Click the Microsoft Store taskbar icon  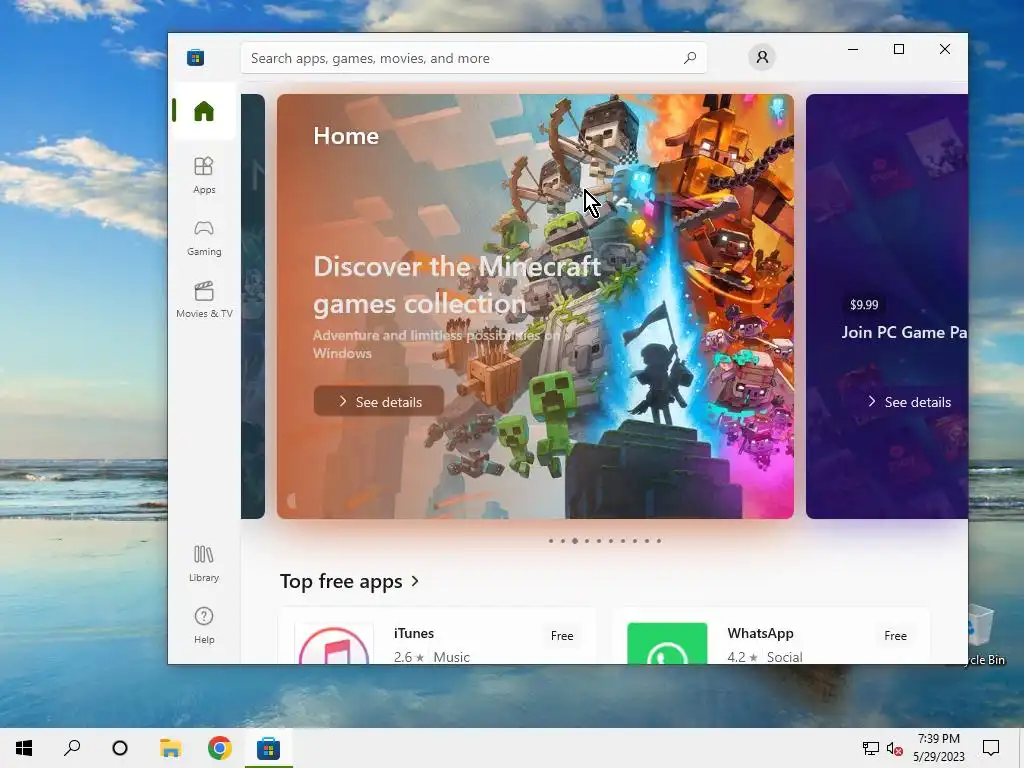click(x=268, y=748)
